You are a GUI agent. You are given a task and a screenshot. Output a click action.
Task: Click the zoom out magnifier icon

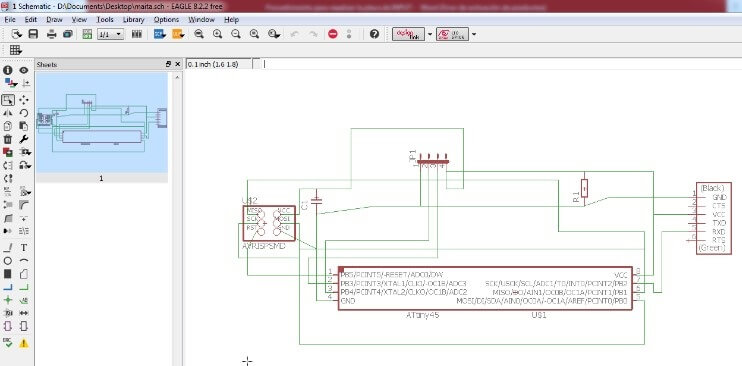236,34
